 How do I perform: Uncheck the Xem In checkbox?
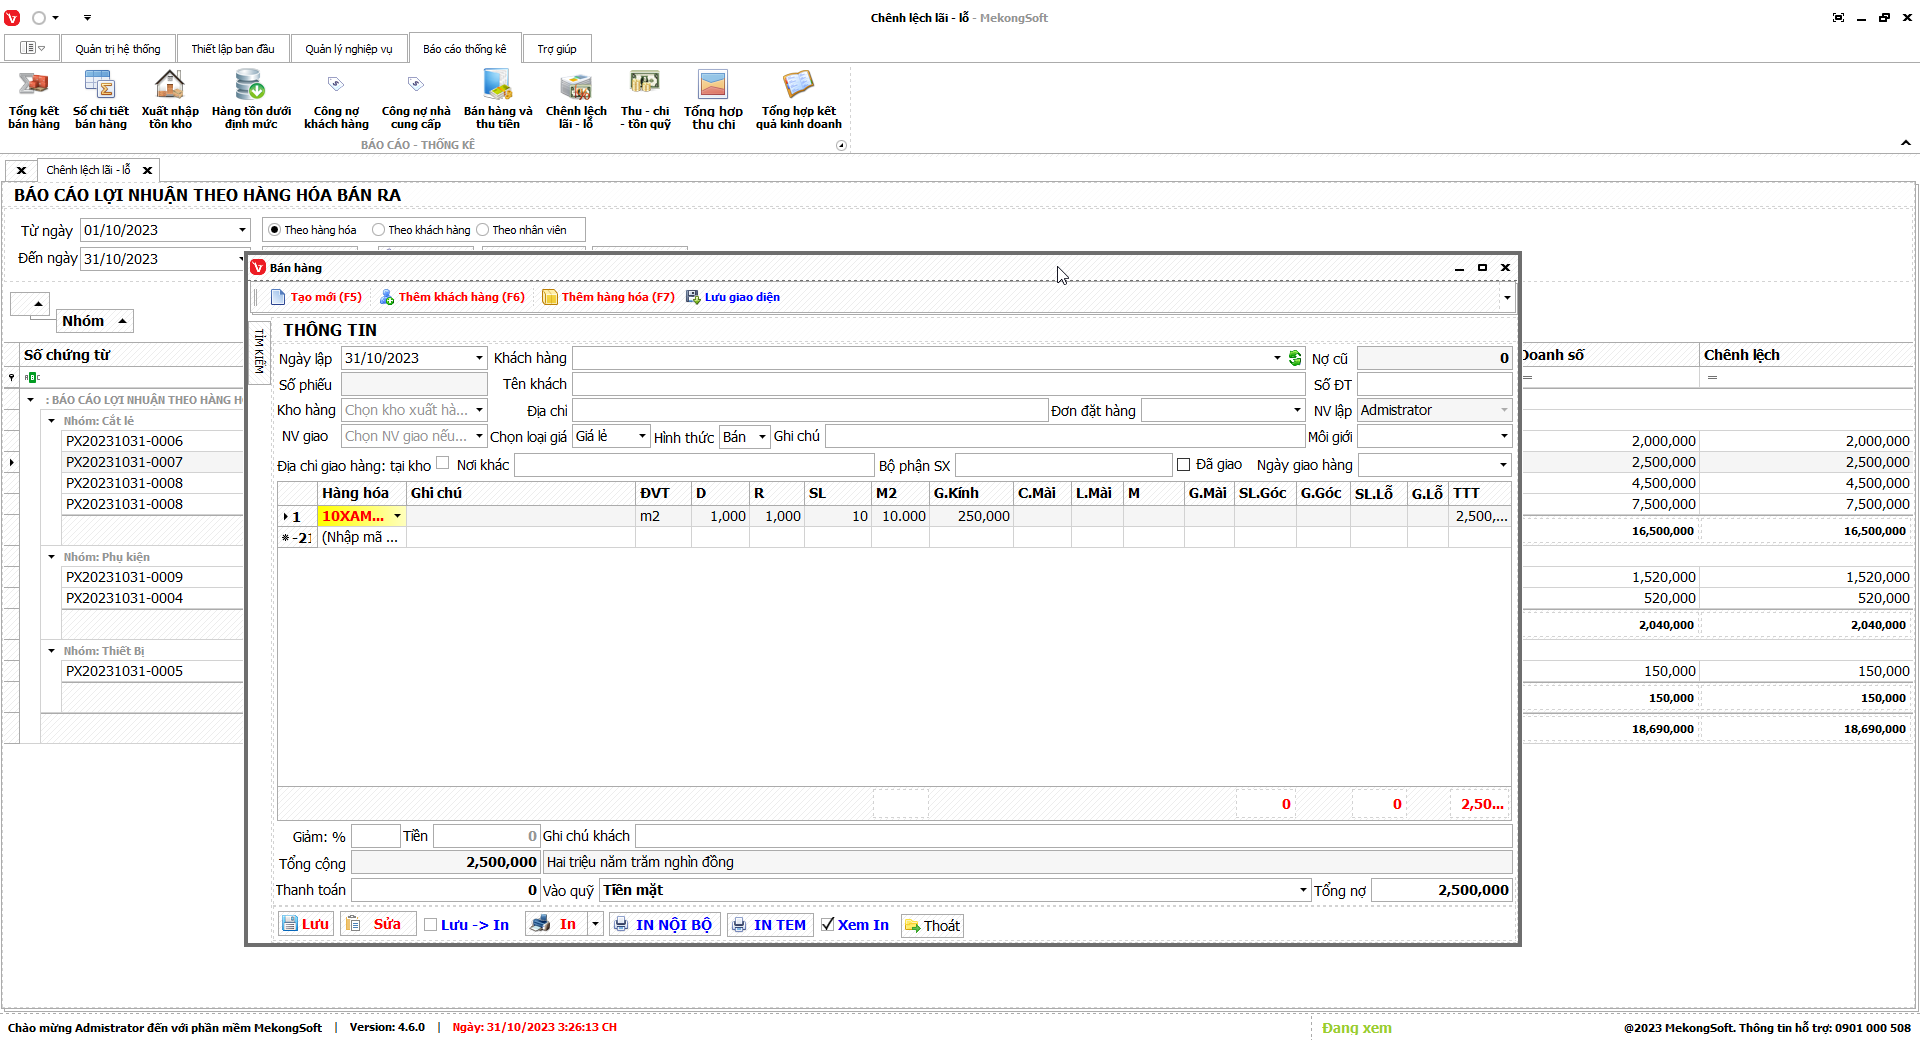click(x=828, y=925)
